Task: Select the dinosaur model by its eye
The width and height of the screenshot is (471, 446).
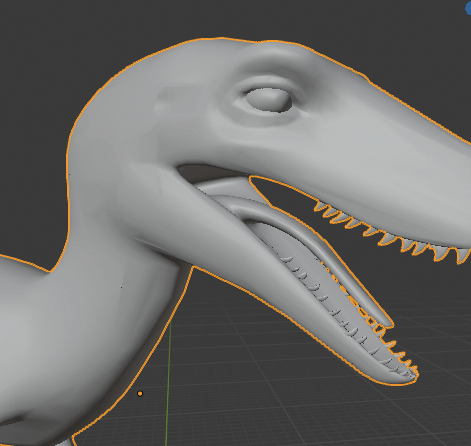Action: click(268, 100)
